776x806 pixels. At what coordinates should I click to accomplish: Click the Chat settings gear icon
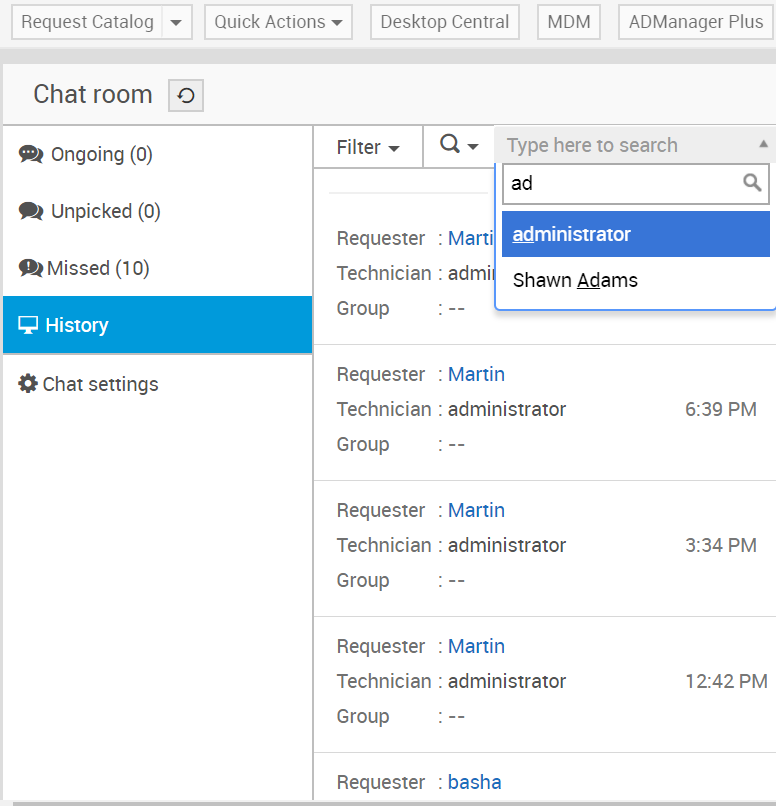pyautogui.click(x=28, y=384)
